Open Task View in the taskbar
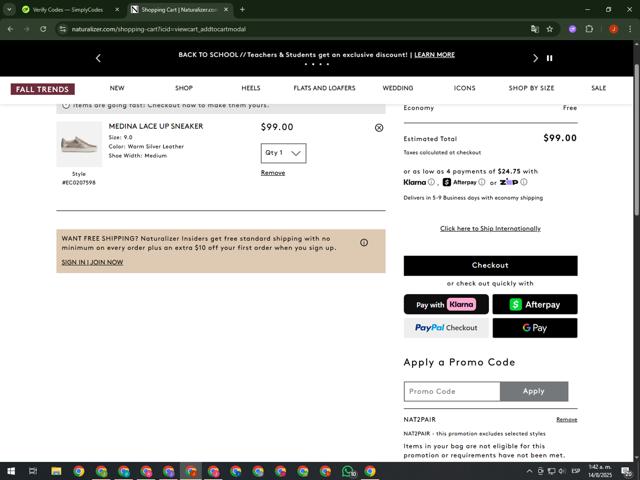Image resolution: width=640 pixels, height=480 pixels. (33, 471)
